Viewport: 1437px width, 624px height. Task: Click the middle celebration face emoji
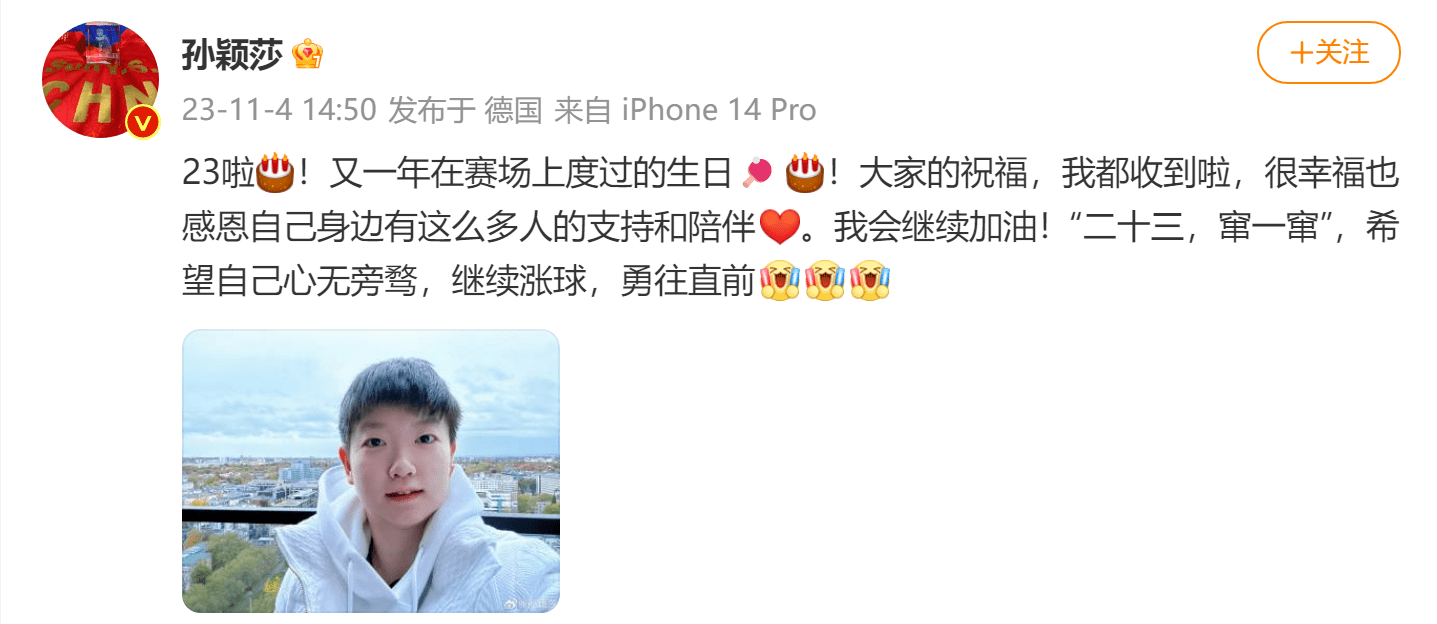click(x=825, y=282)
